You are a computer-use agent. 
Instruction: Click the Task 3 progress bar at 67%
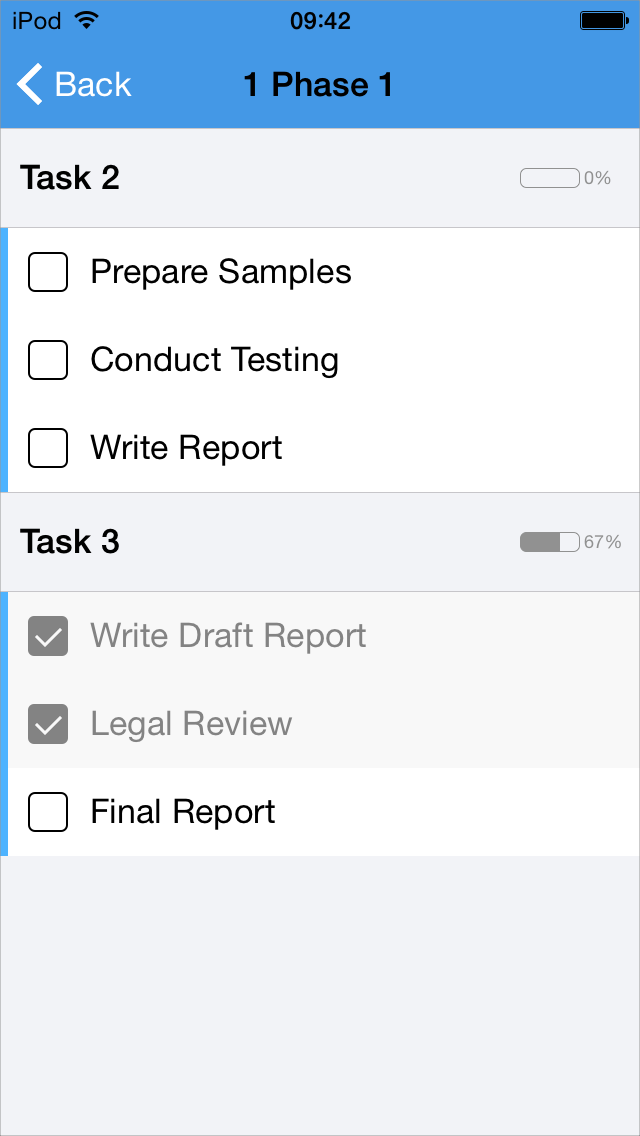tap(550, 542)
